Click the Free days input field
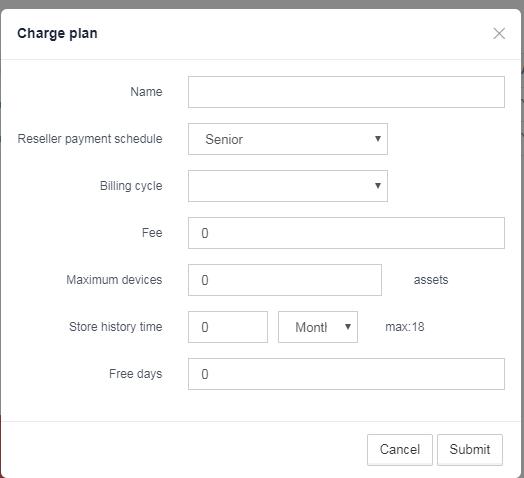Image resolution: width=524 pixels, height=478 pixels. (x=346, y=374)
